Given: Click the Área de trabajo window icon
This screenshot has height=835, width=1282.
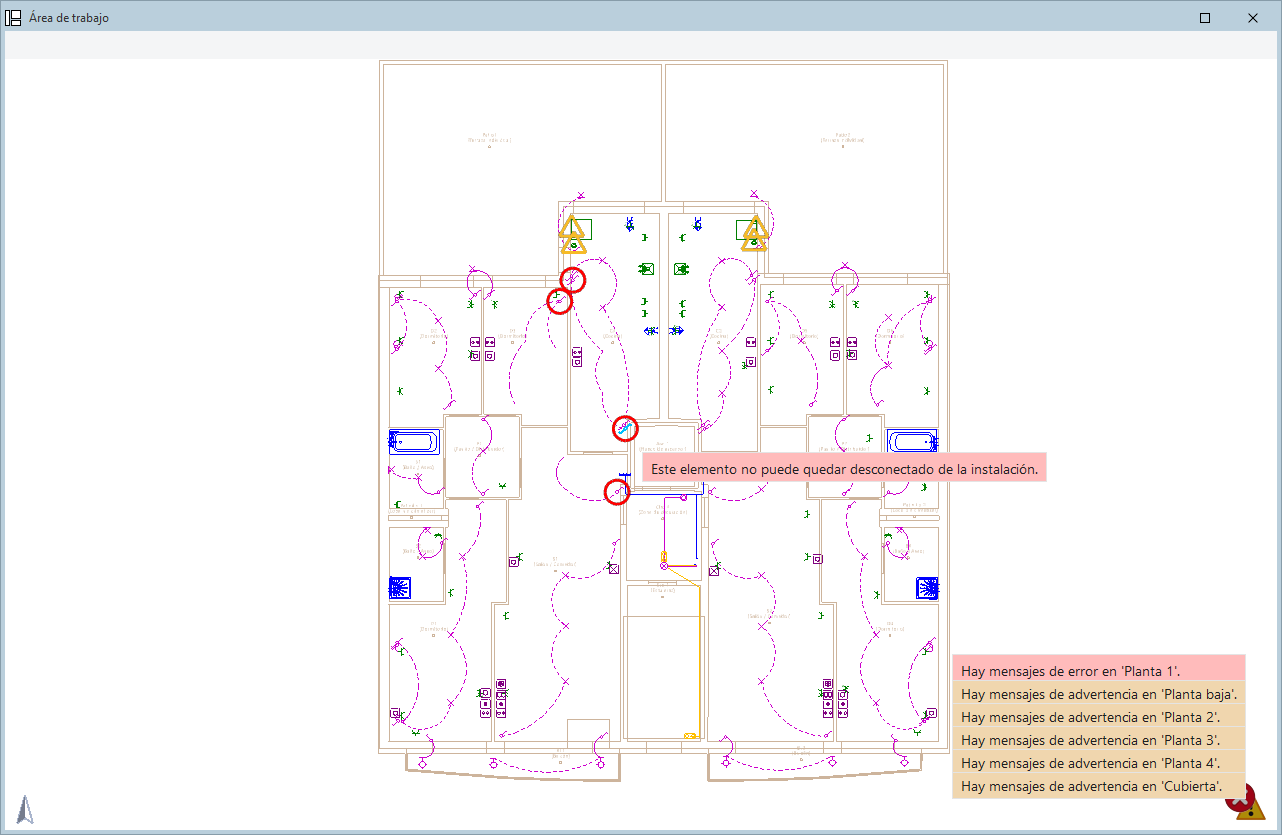Looking at the screenshot, I should pos(14,18).
